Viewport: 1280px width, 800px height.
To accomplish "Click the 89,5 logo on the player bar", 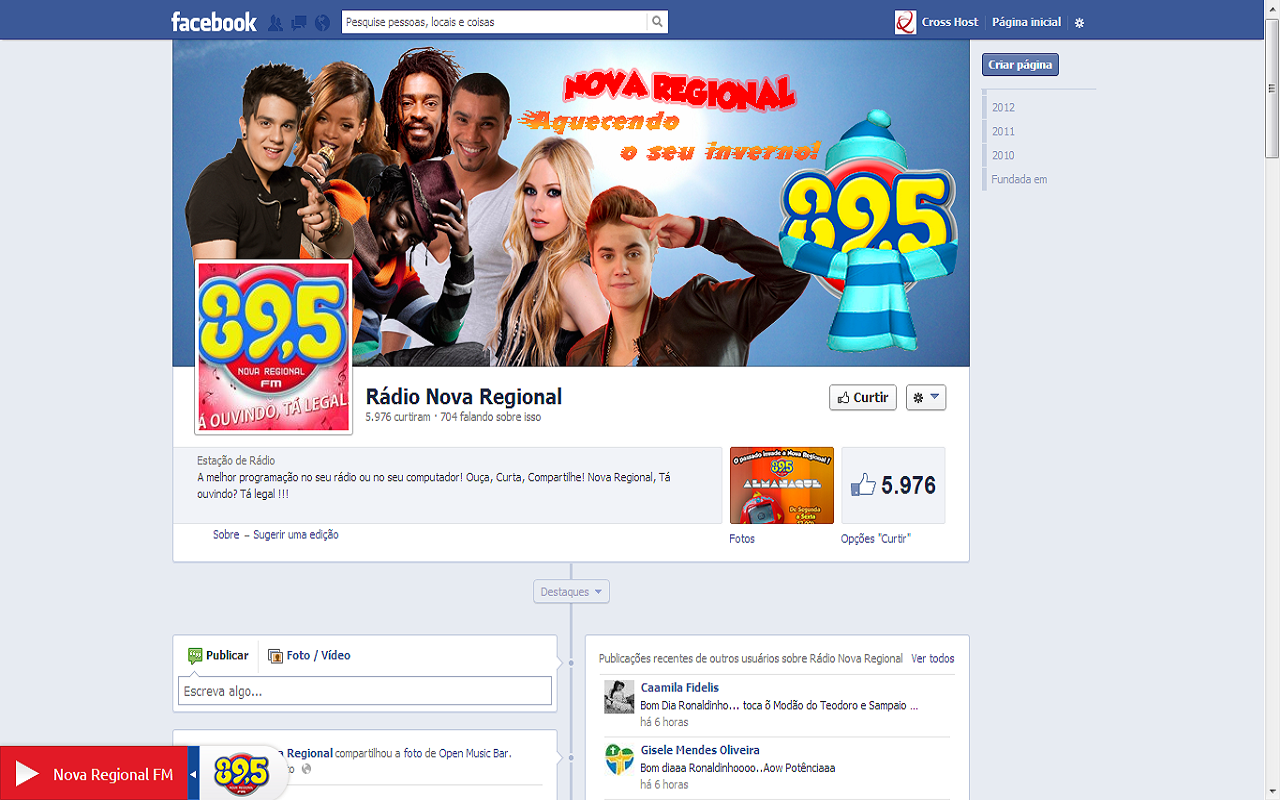I will pyautogui.click(x=241, y=772).
